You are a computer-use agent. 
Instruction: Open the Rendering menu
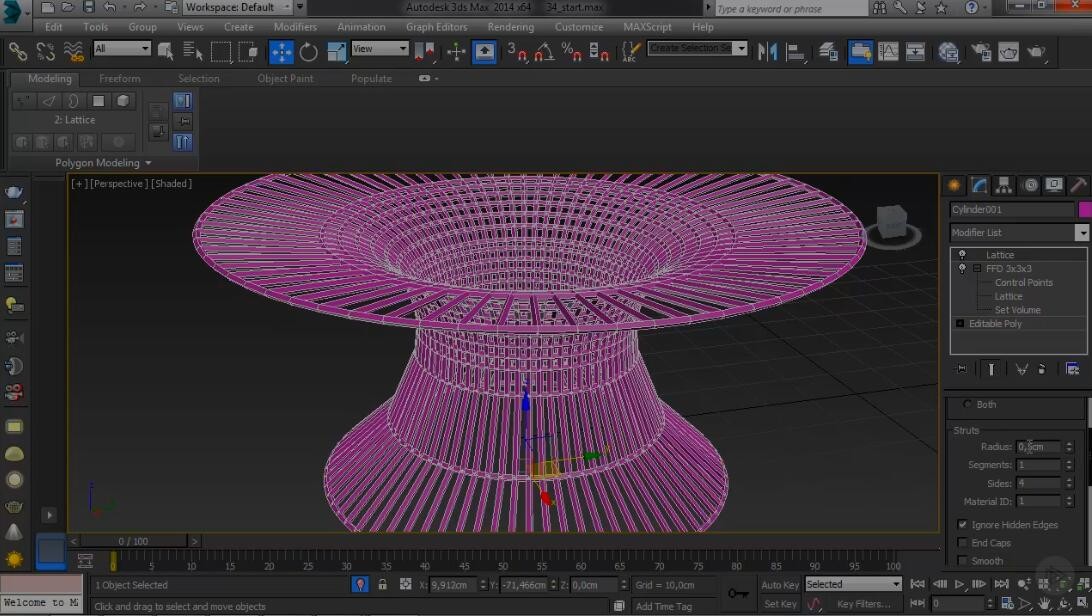[510, 27]
